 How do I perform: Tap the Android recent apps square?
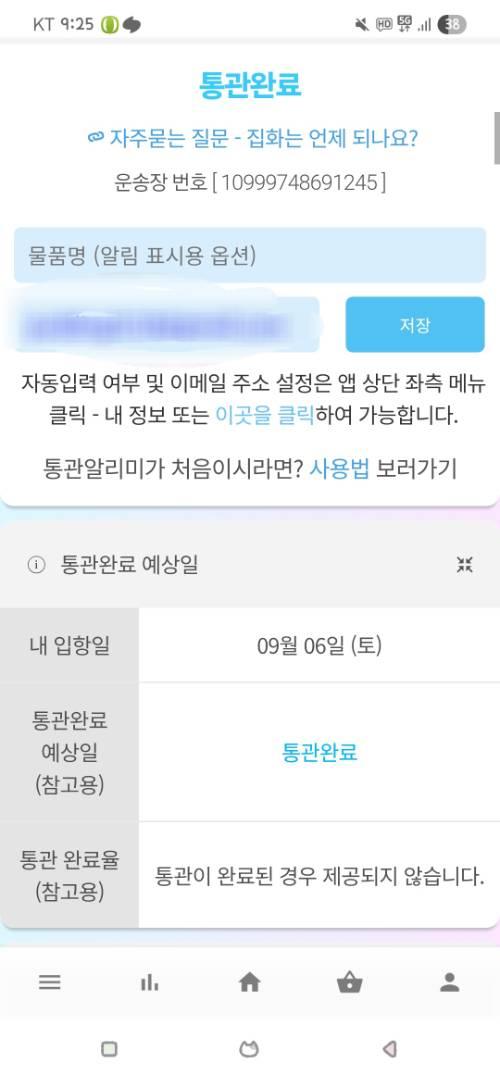coord(109,1049)
